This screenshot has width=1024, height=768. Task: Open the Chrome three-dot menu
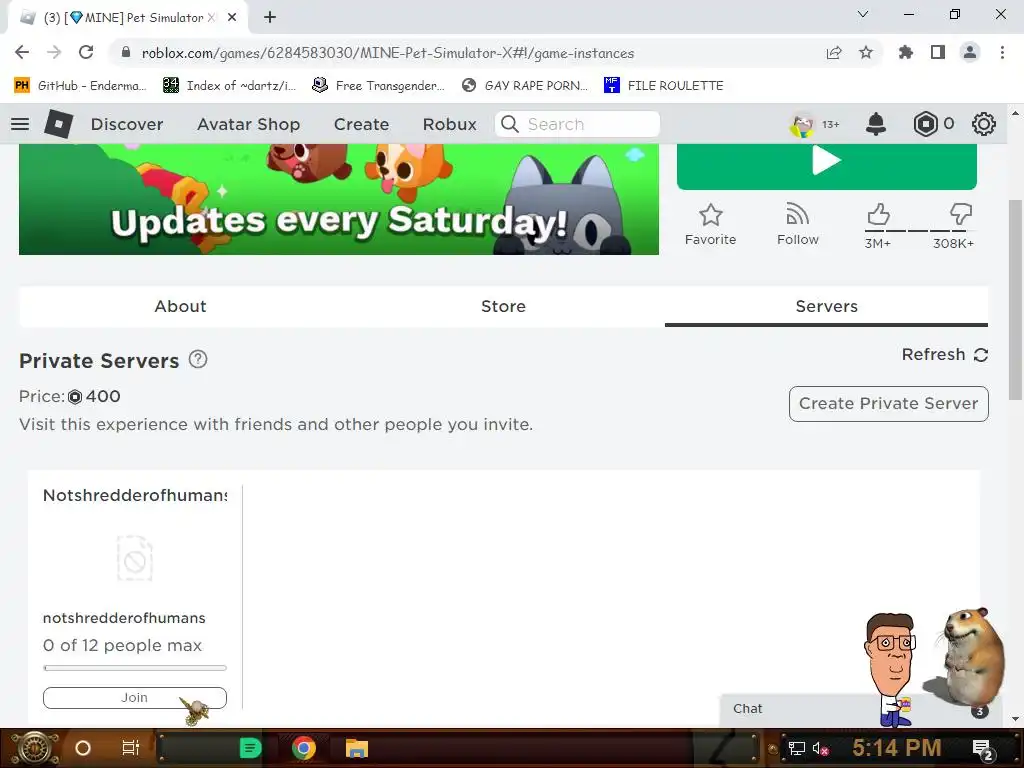(1002, 52)
